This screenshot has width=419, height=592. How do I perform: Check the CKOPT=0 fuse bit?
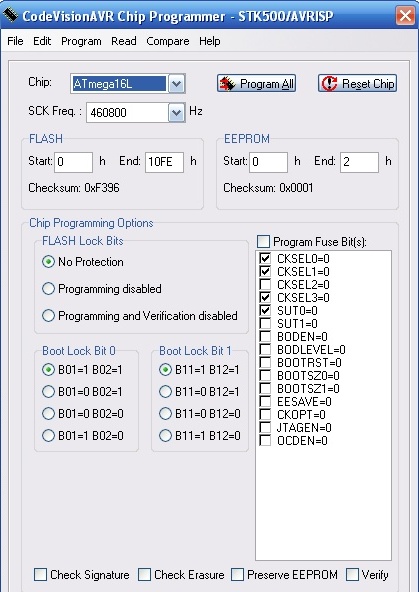pyautogui.click(x=265, y=414)
